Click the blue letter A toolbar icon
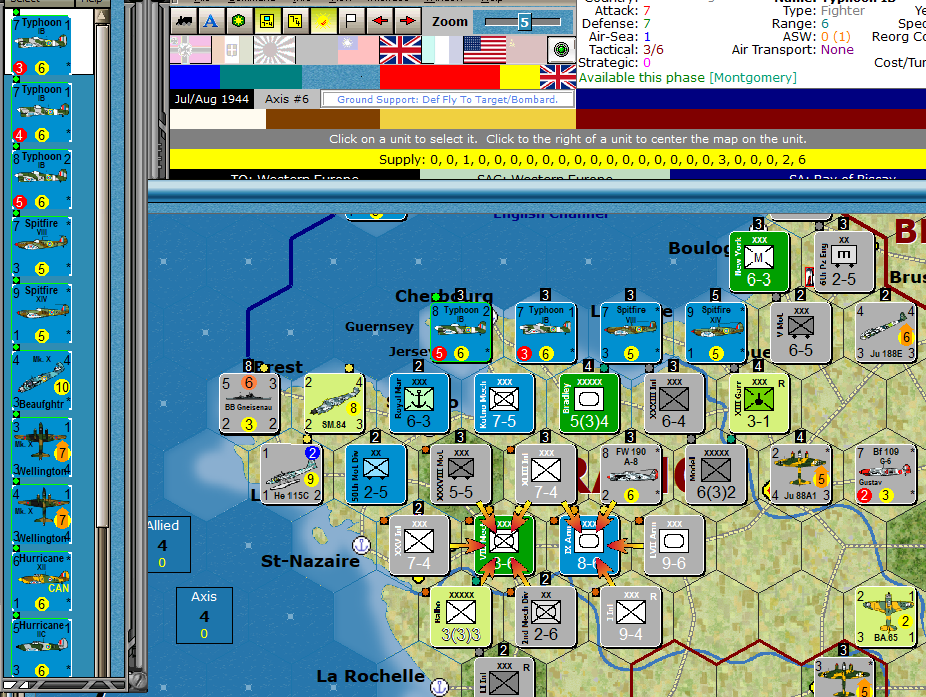 click(x=211, y=21)
